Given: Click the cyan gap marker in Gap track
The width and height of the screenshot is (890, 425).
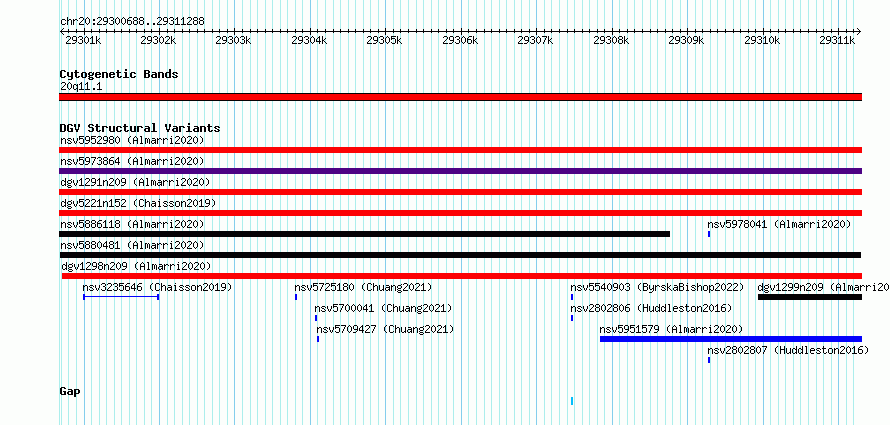Looking at the screenshot, I should 572,401.
